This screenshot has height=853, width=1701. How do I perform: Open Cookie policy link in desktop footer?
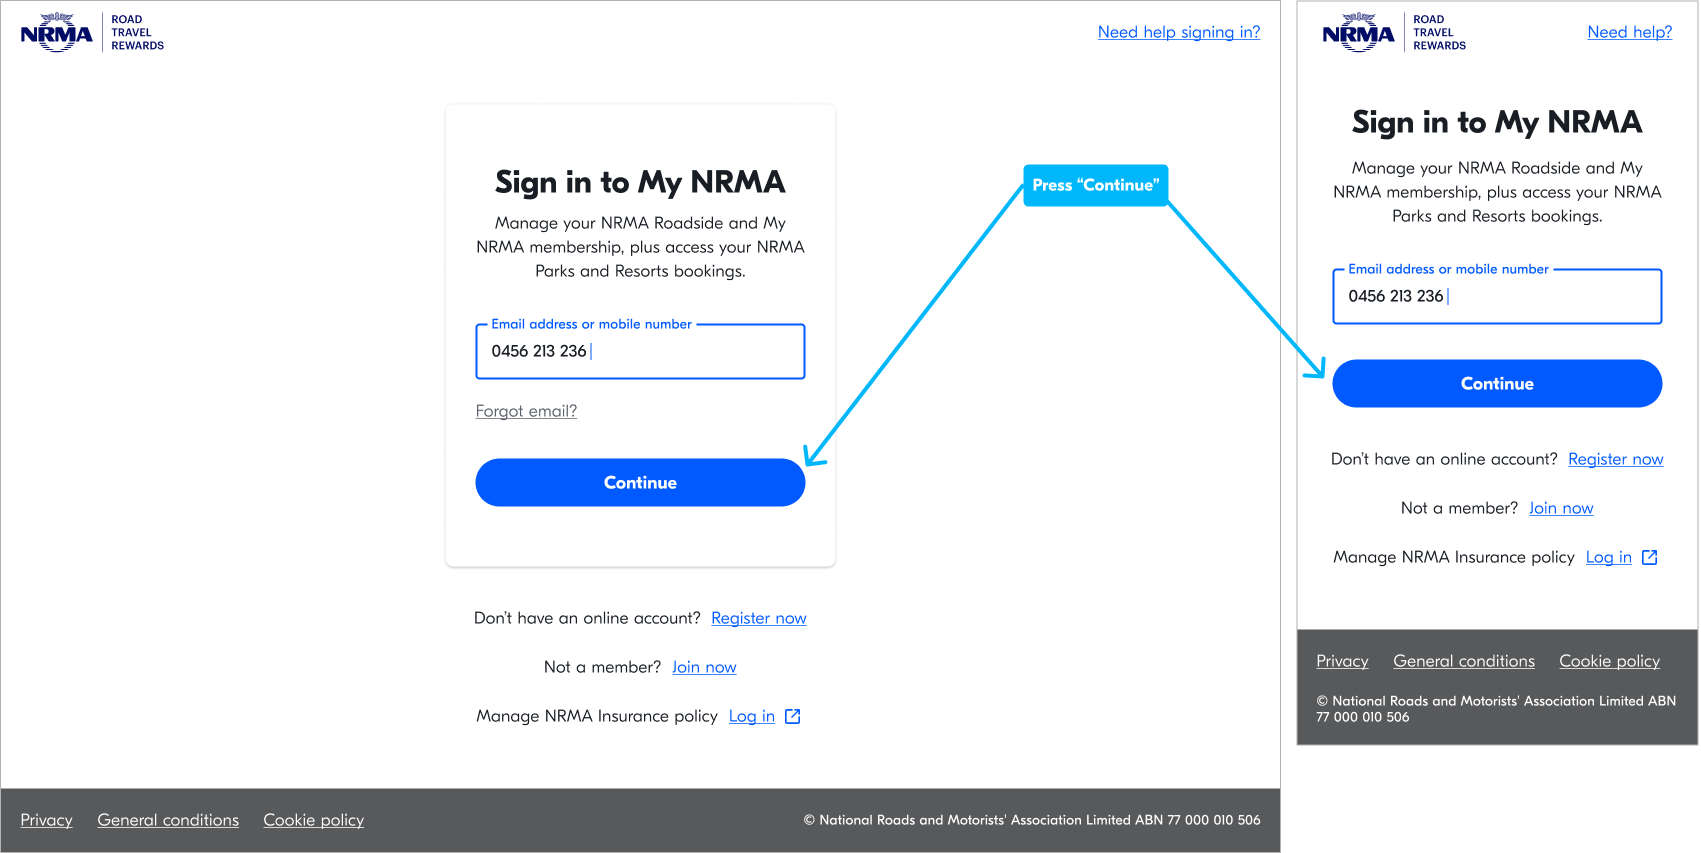[x=313, y=820]
